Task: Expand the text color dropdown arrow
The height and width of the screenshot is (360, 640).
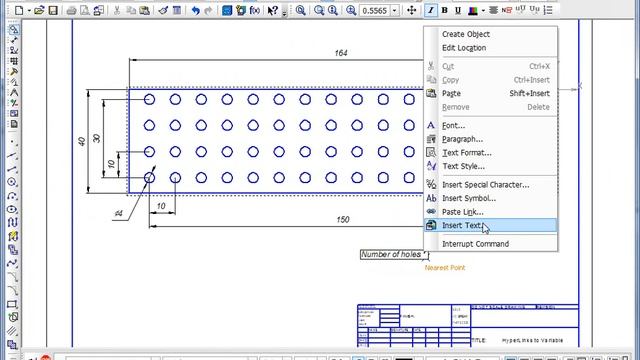Action: [x=483, y=11]
